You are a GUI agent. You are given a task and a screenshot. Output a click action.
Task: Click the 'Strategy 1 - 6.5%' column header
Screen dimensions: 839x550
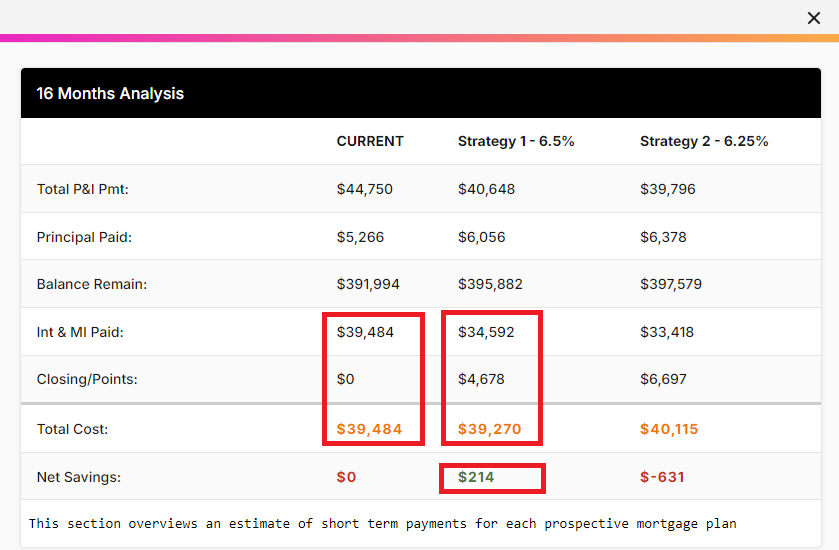coord(516,141)
